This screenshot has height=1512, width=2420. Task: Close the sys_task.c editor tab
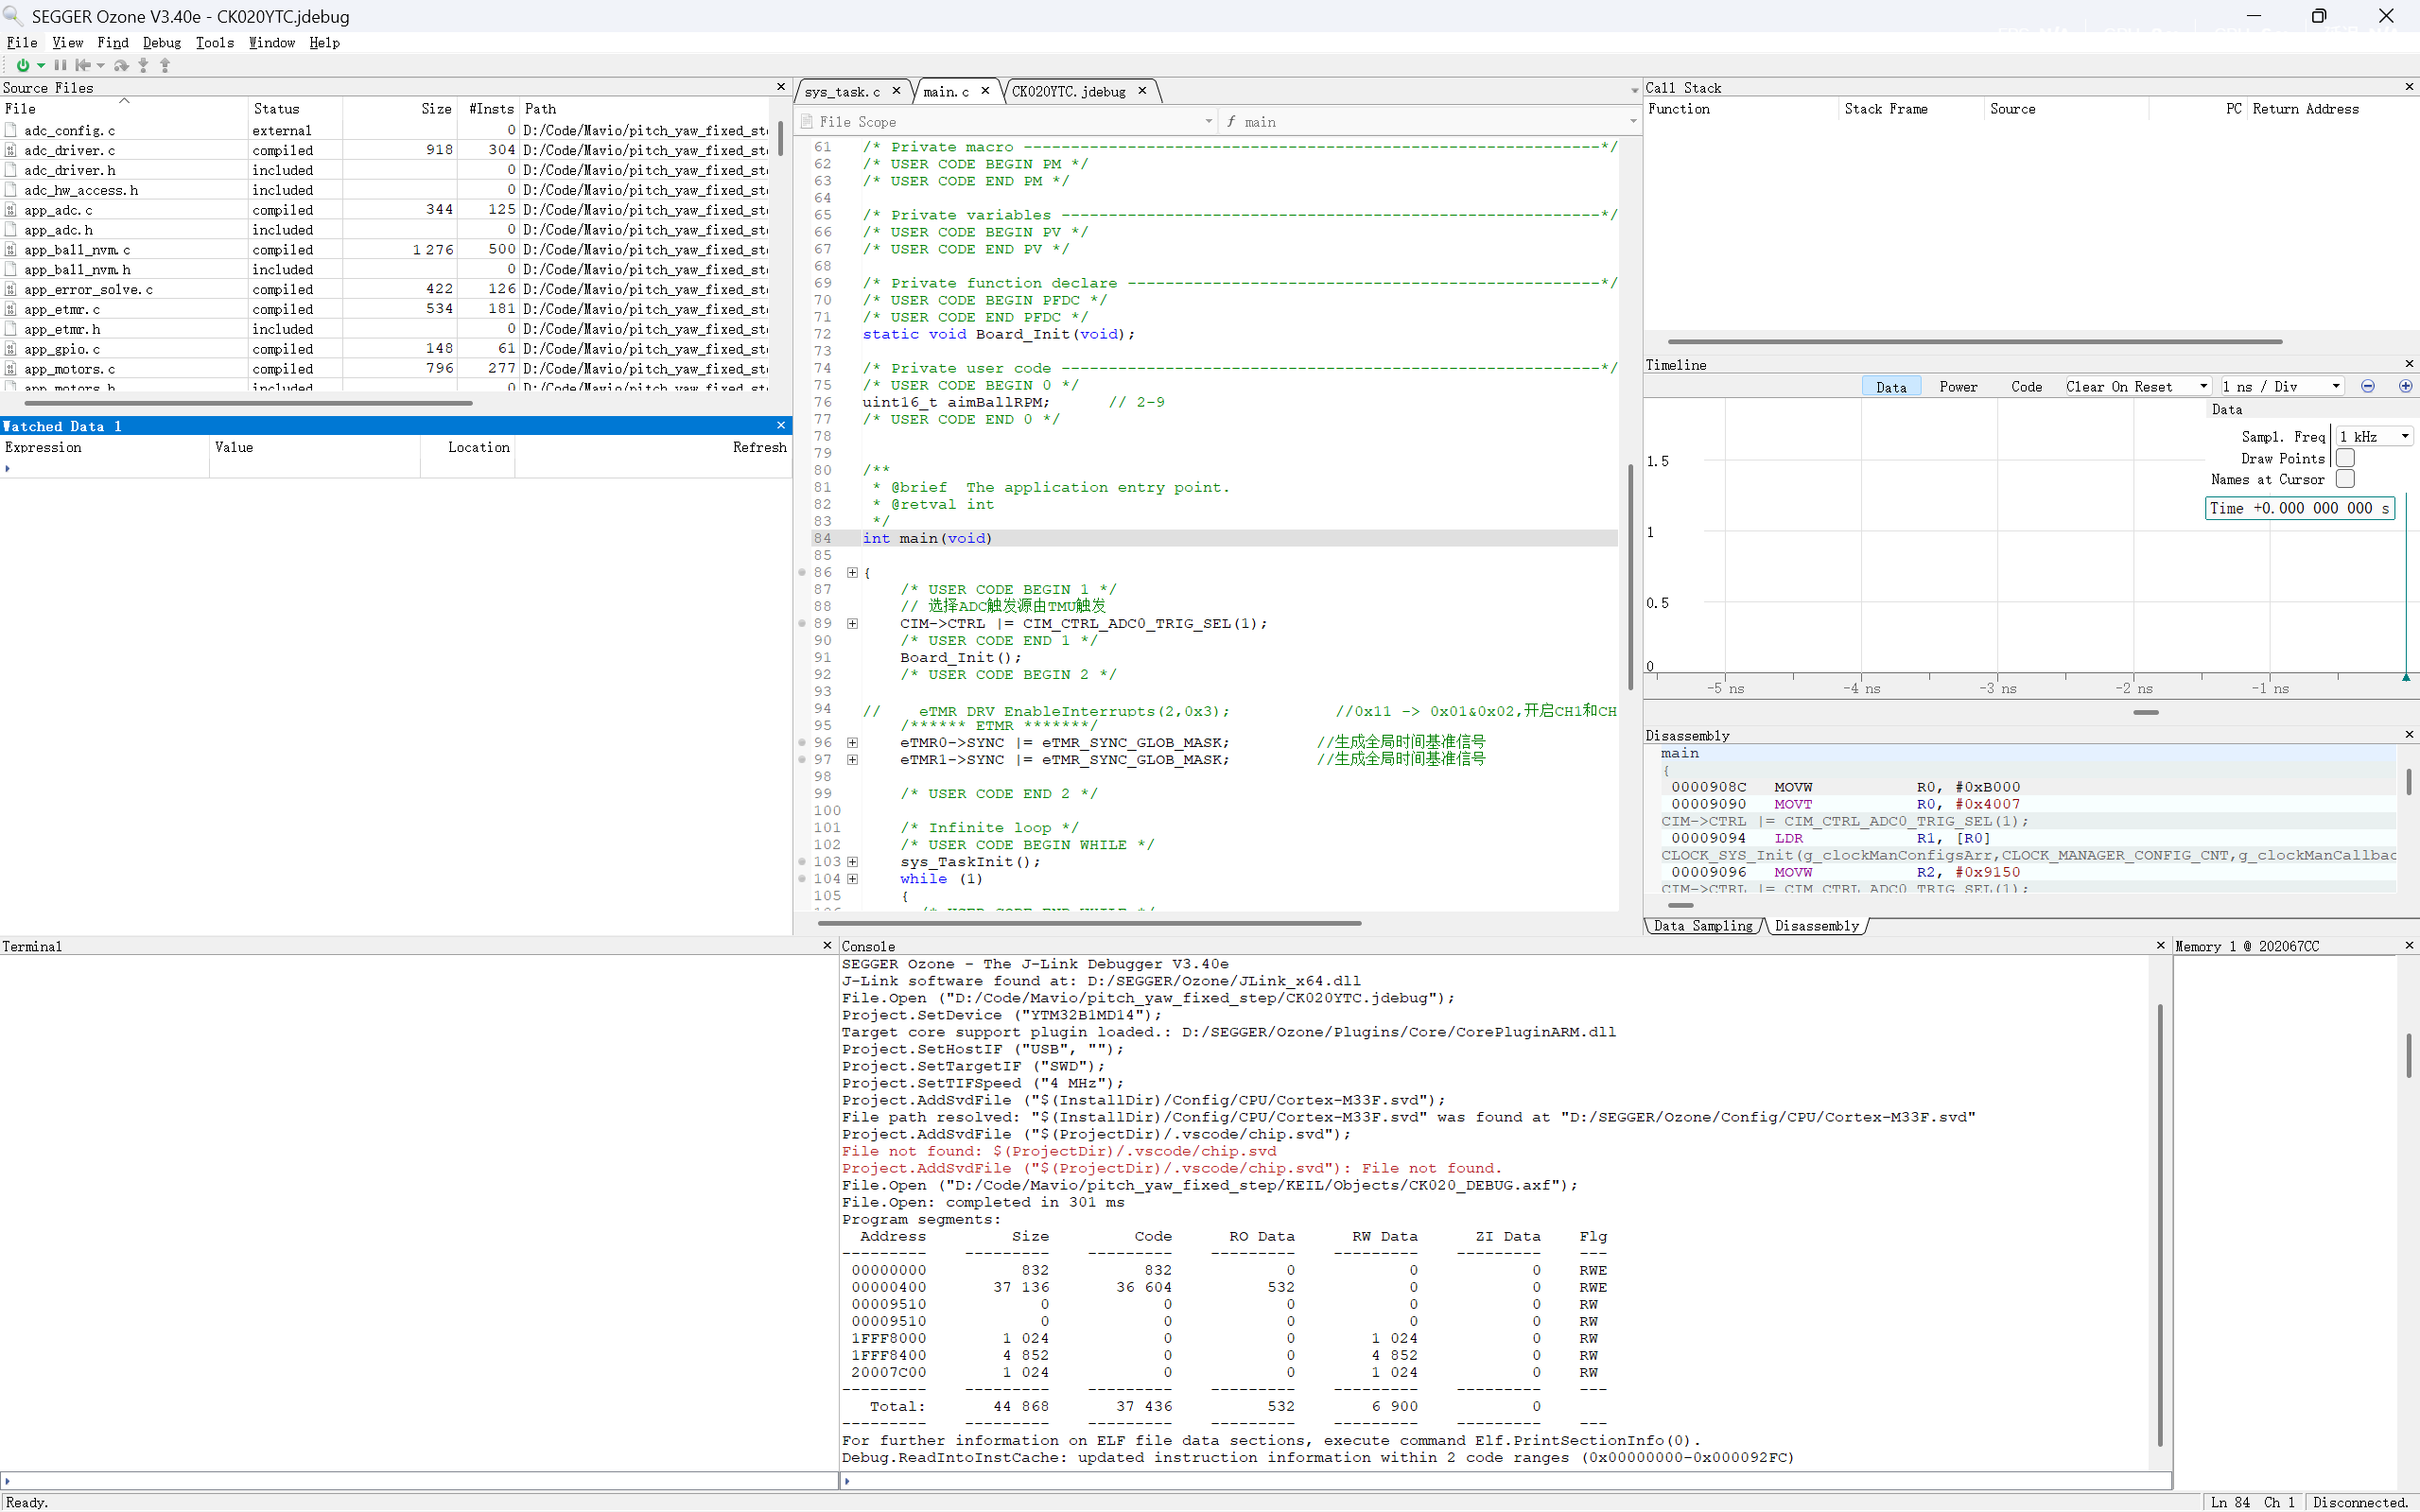point(897,91)
